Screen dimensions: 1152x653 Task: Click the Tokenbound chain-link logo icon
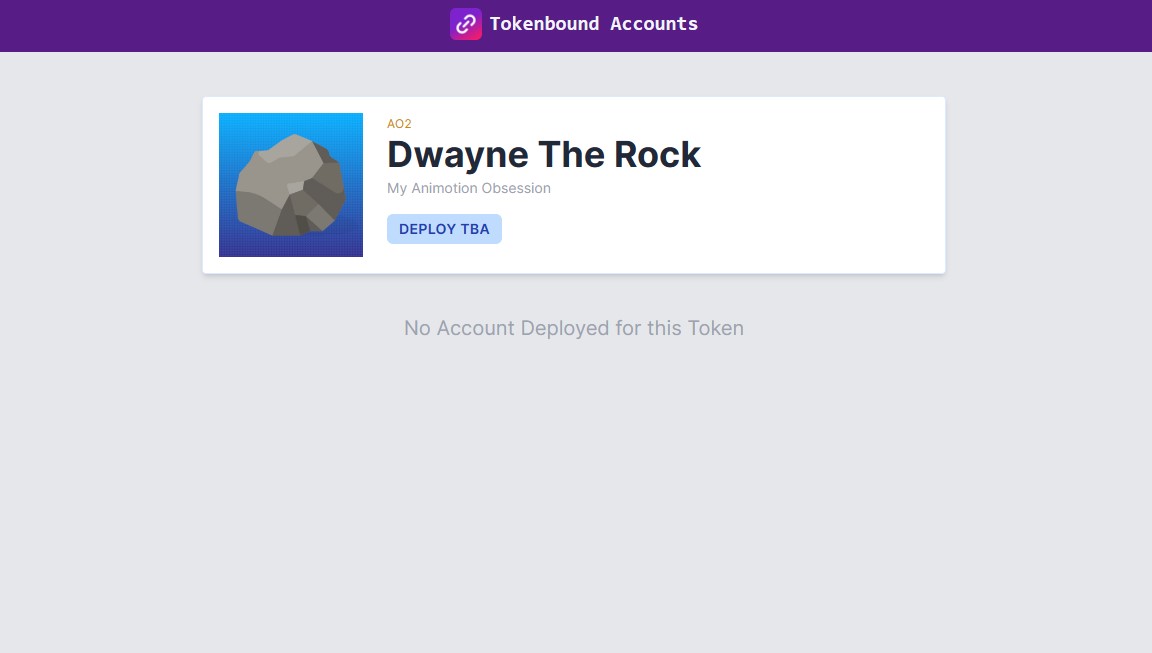(466, 24)
